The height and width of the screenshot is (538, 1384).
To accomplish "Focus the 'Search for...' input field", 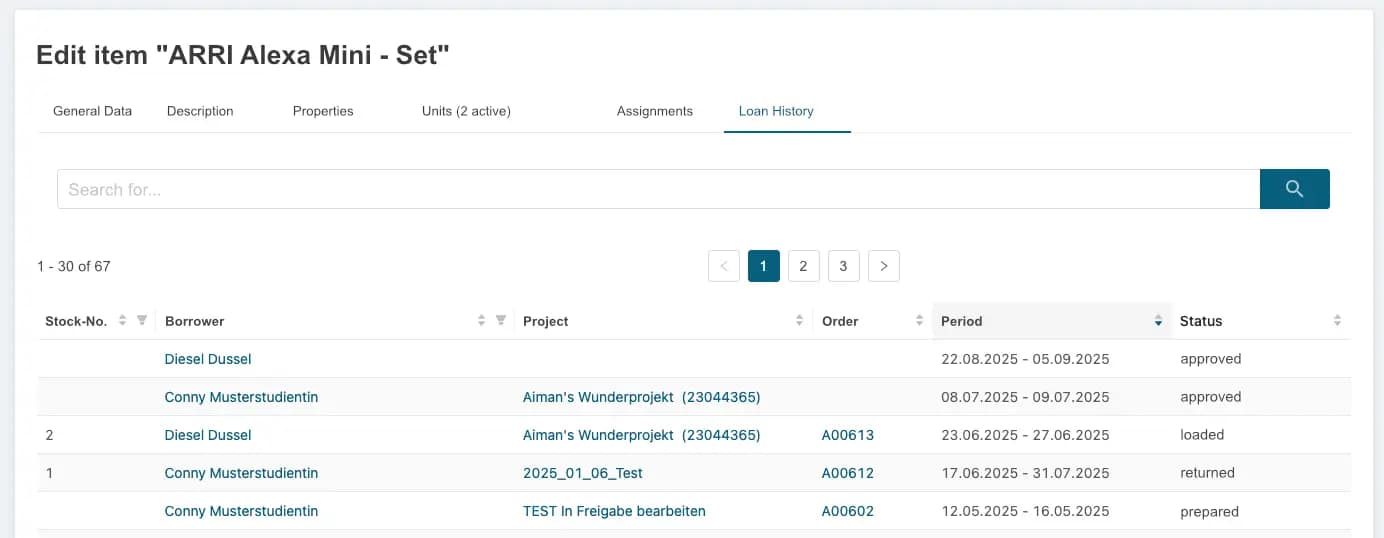I will click(x=657, y=189).
